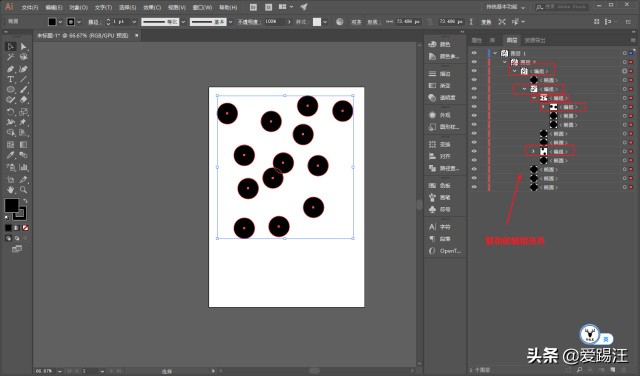Collapse the top-level layer 1 chevron

tap(495, 53)
